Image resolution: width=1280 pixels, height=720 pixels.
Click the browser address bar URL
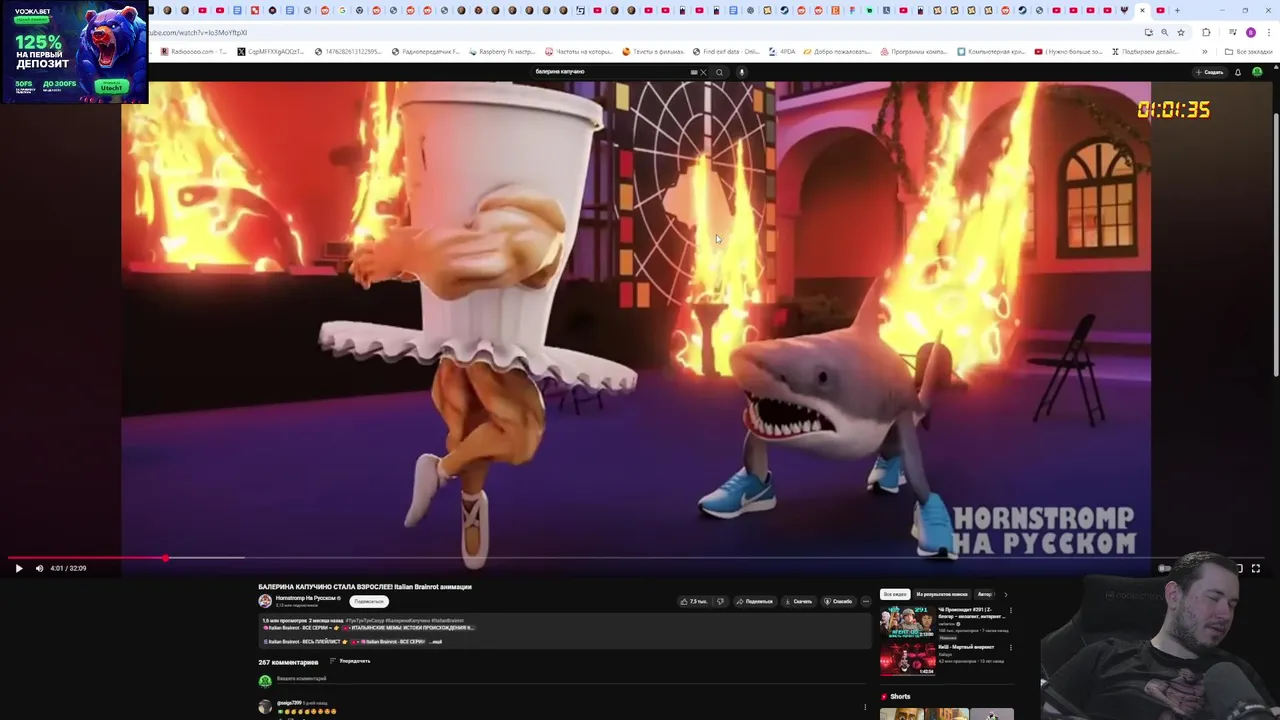[198, 32]
